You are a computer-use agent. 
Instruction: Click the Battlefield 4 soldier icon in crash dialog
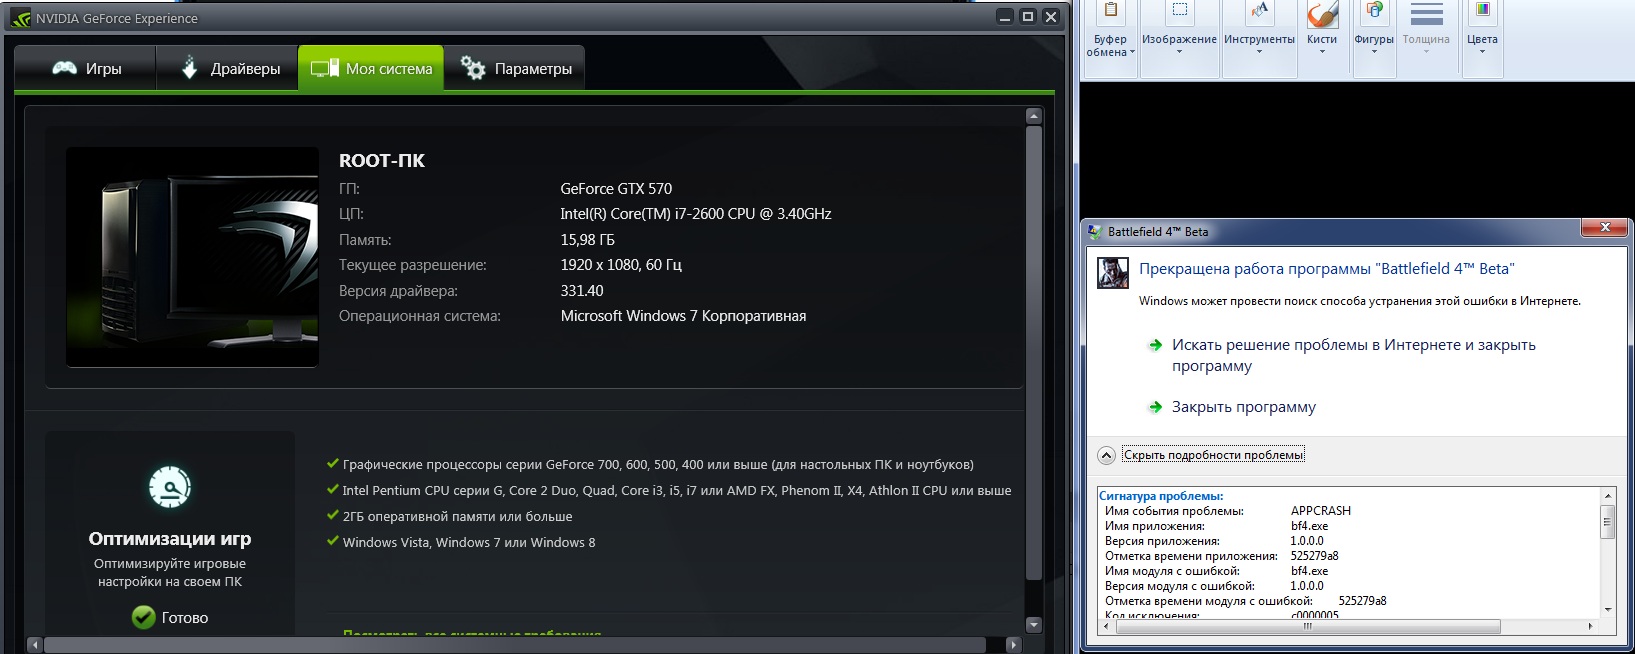[1112, 272]
